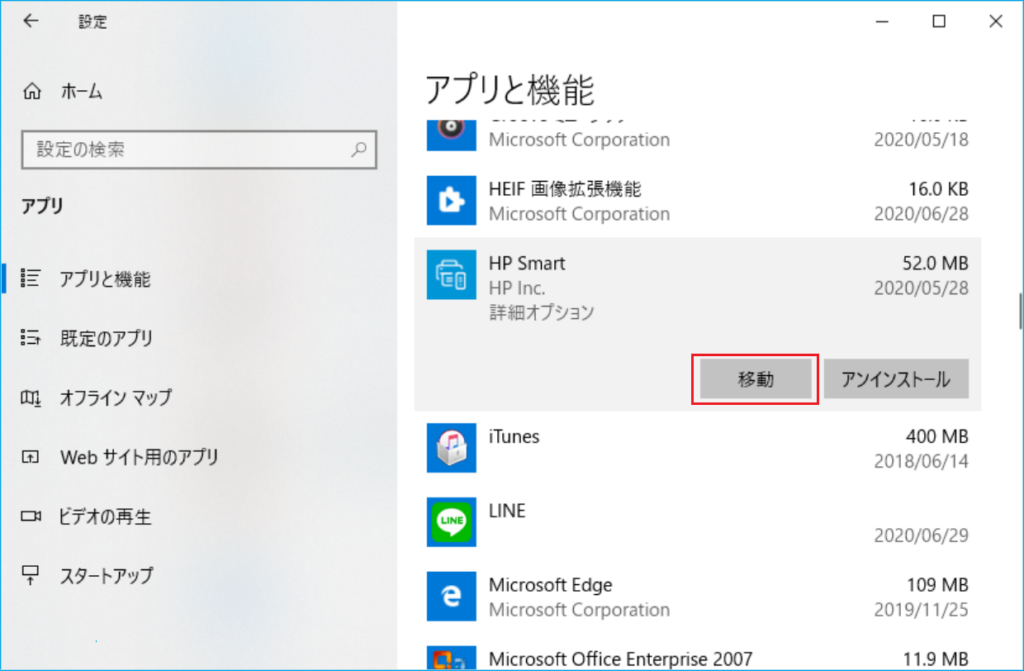Screen dimensions: 1024x671
Task: Select the HEIF 画像拡張機能 app name
Action: click(x=565, y=189)
